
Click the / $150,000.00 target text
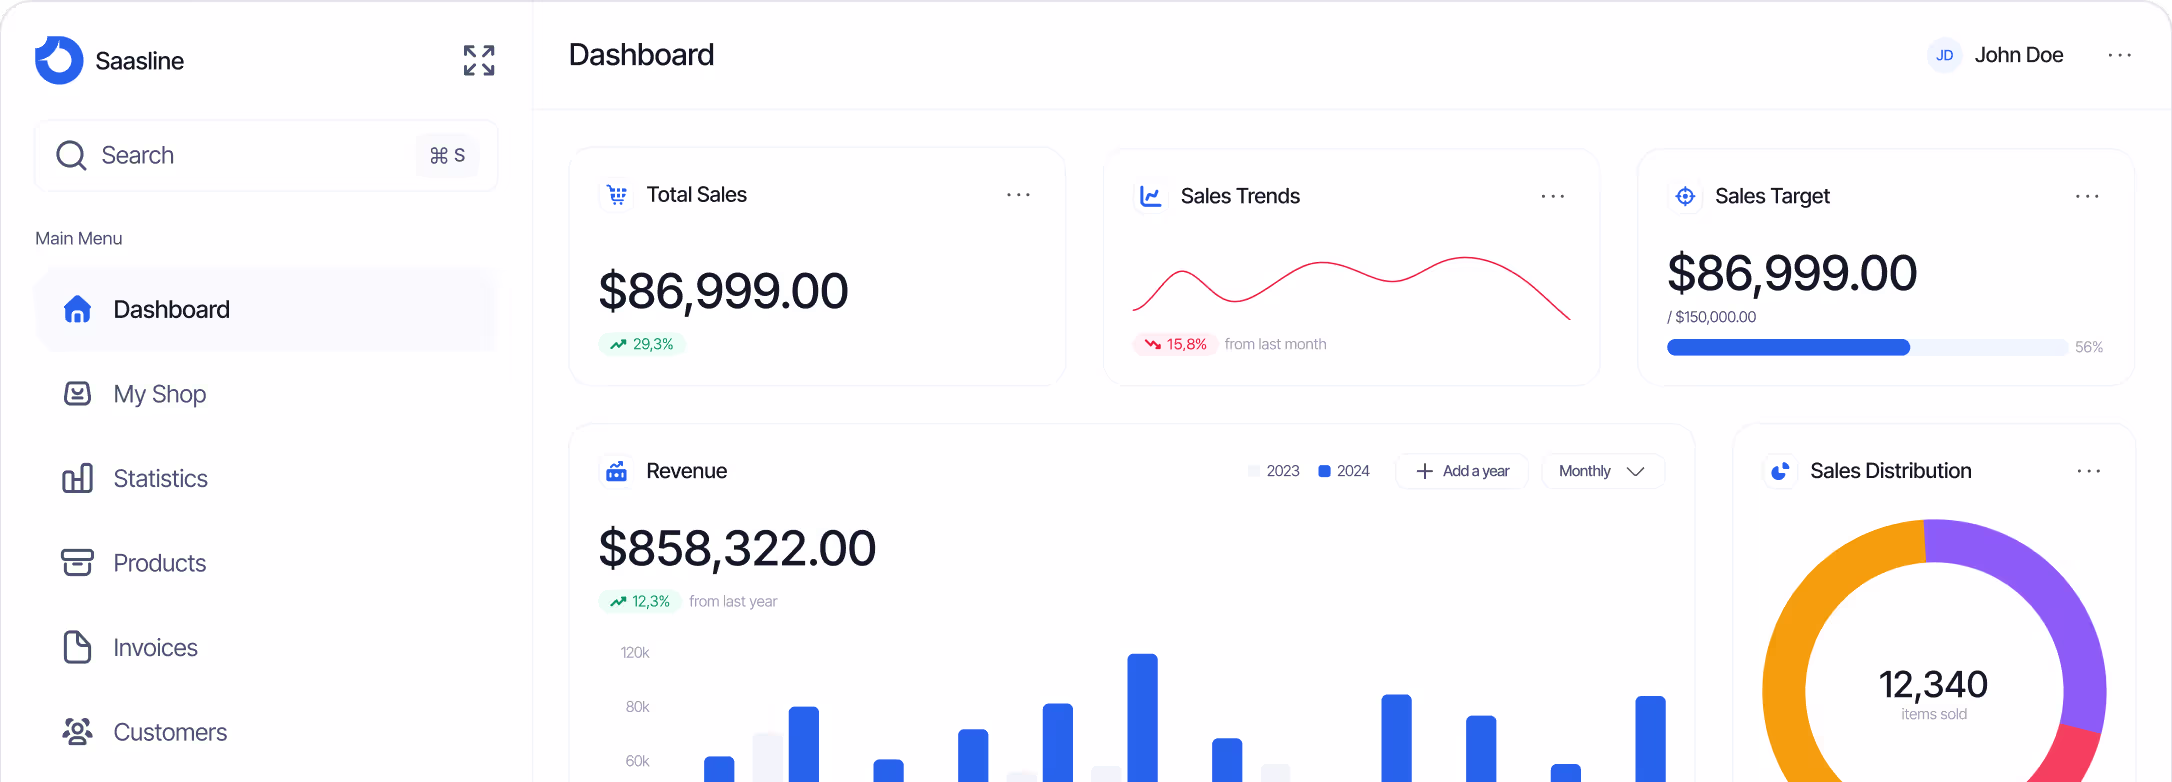coord(1711,317)
